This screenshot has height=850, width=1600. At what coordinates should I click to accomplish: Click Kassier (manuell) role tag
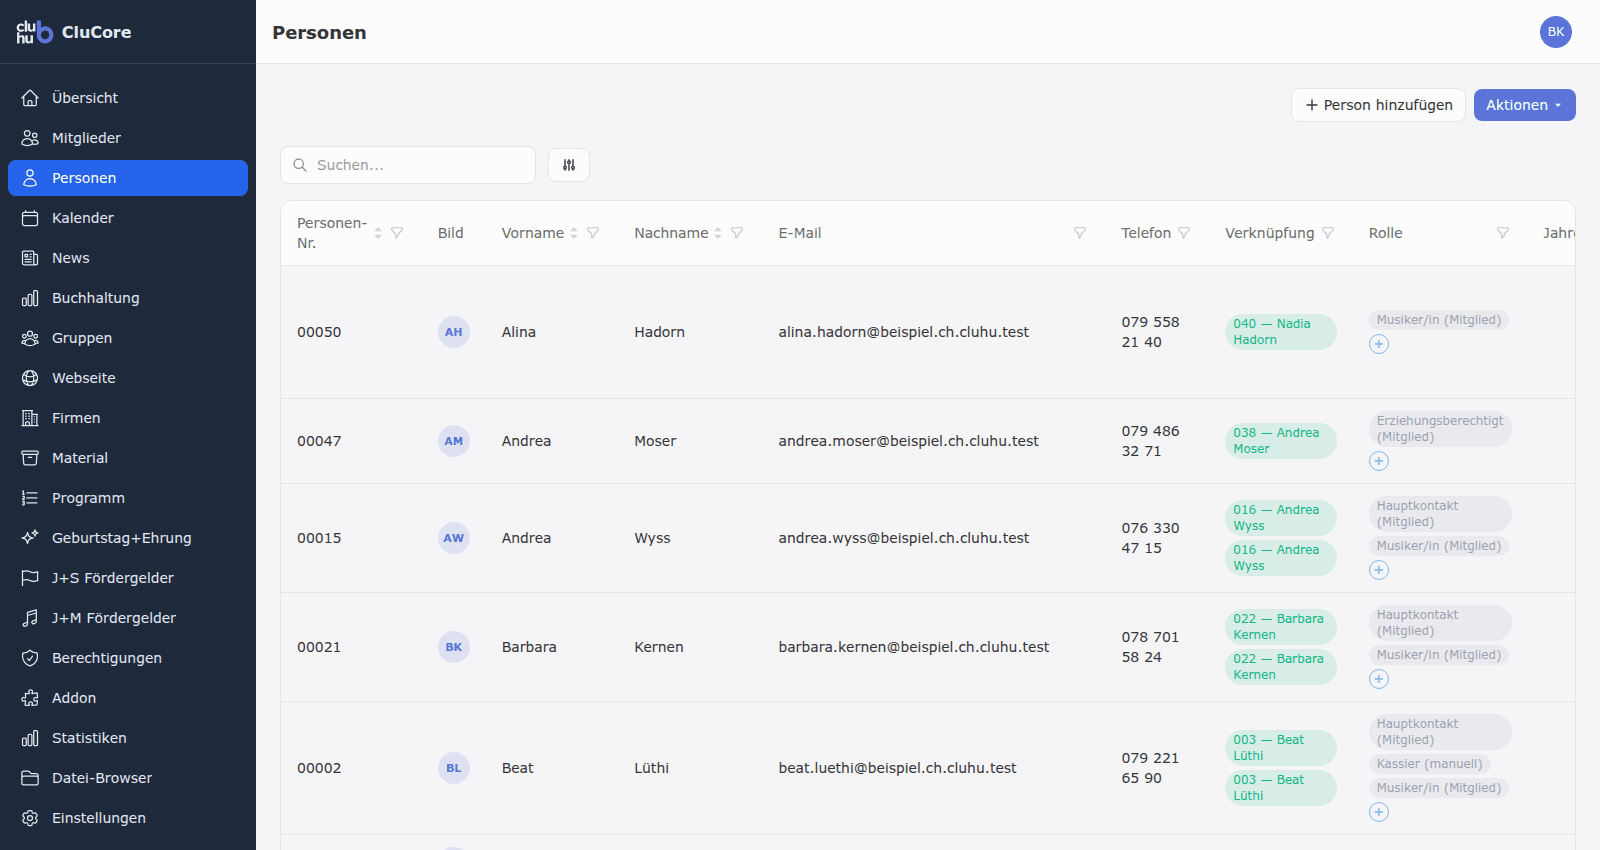click(1429, 764)
